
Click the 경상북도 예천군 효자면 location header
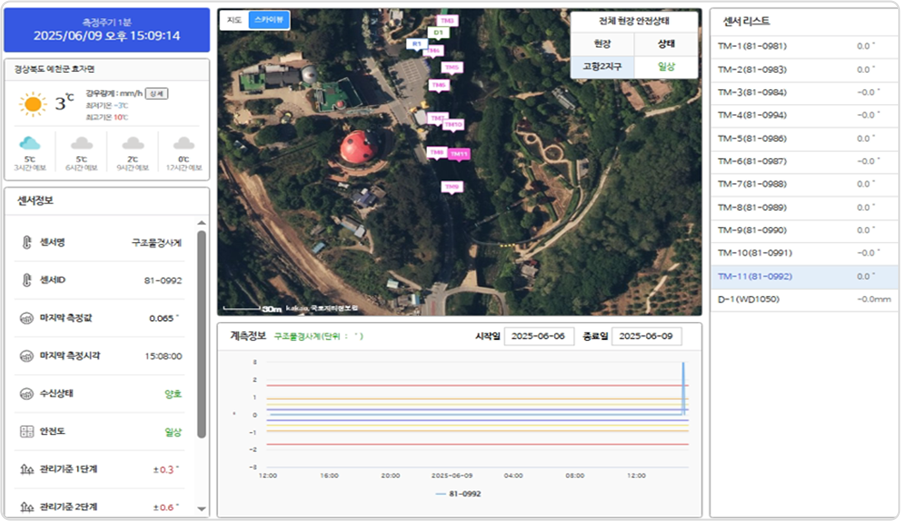(55, 69)
